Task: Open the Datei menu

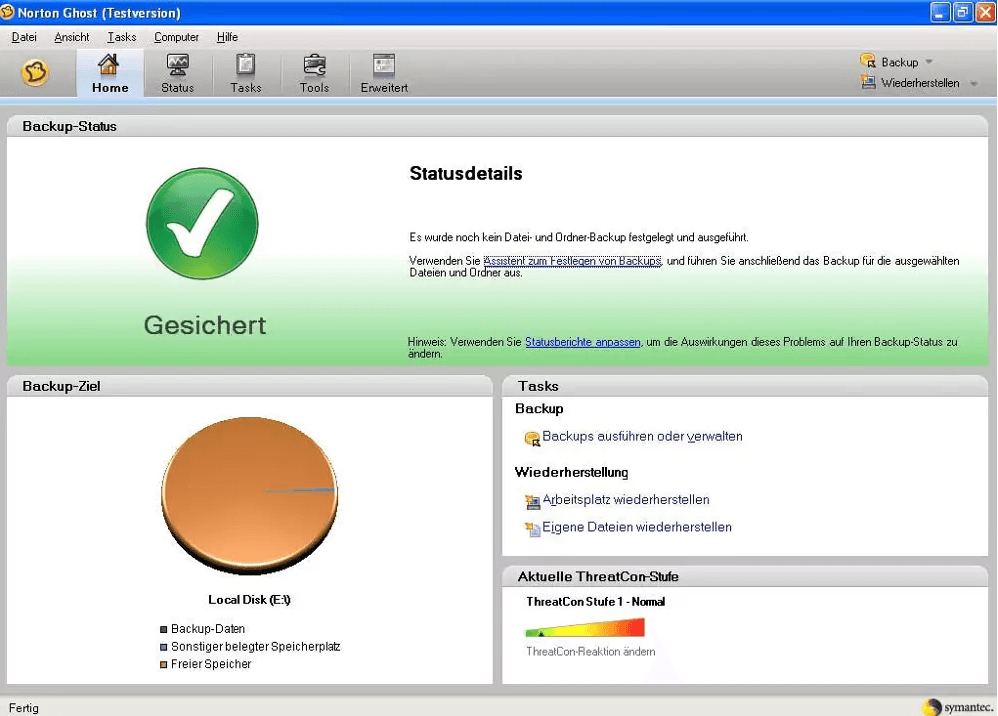Action: point(24,37)
